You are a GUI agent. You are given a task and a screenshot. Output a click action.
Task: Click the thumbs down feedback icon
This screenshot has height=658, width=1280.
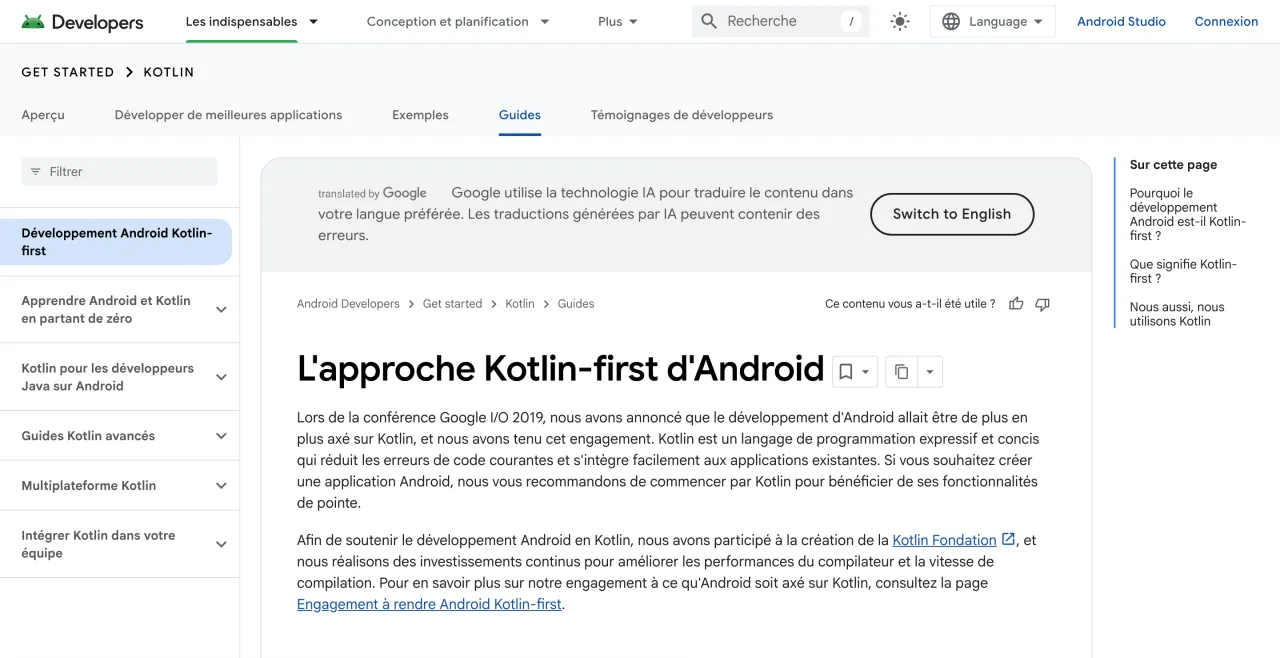click(x=1042, y=304)
